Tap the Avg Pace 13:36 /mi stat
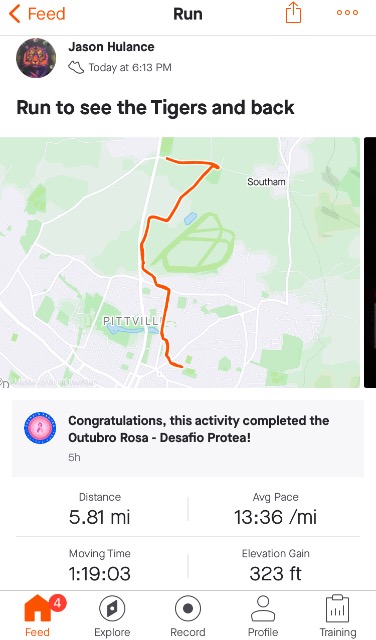This screenshot has width=376, height=640. coord(275,509)
